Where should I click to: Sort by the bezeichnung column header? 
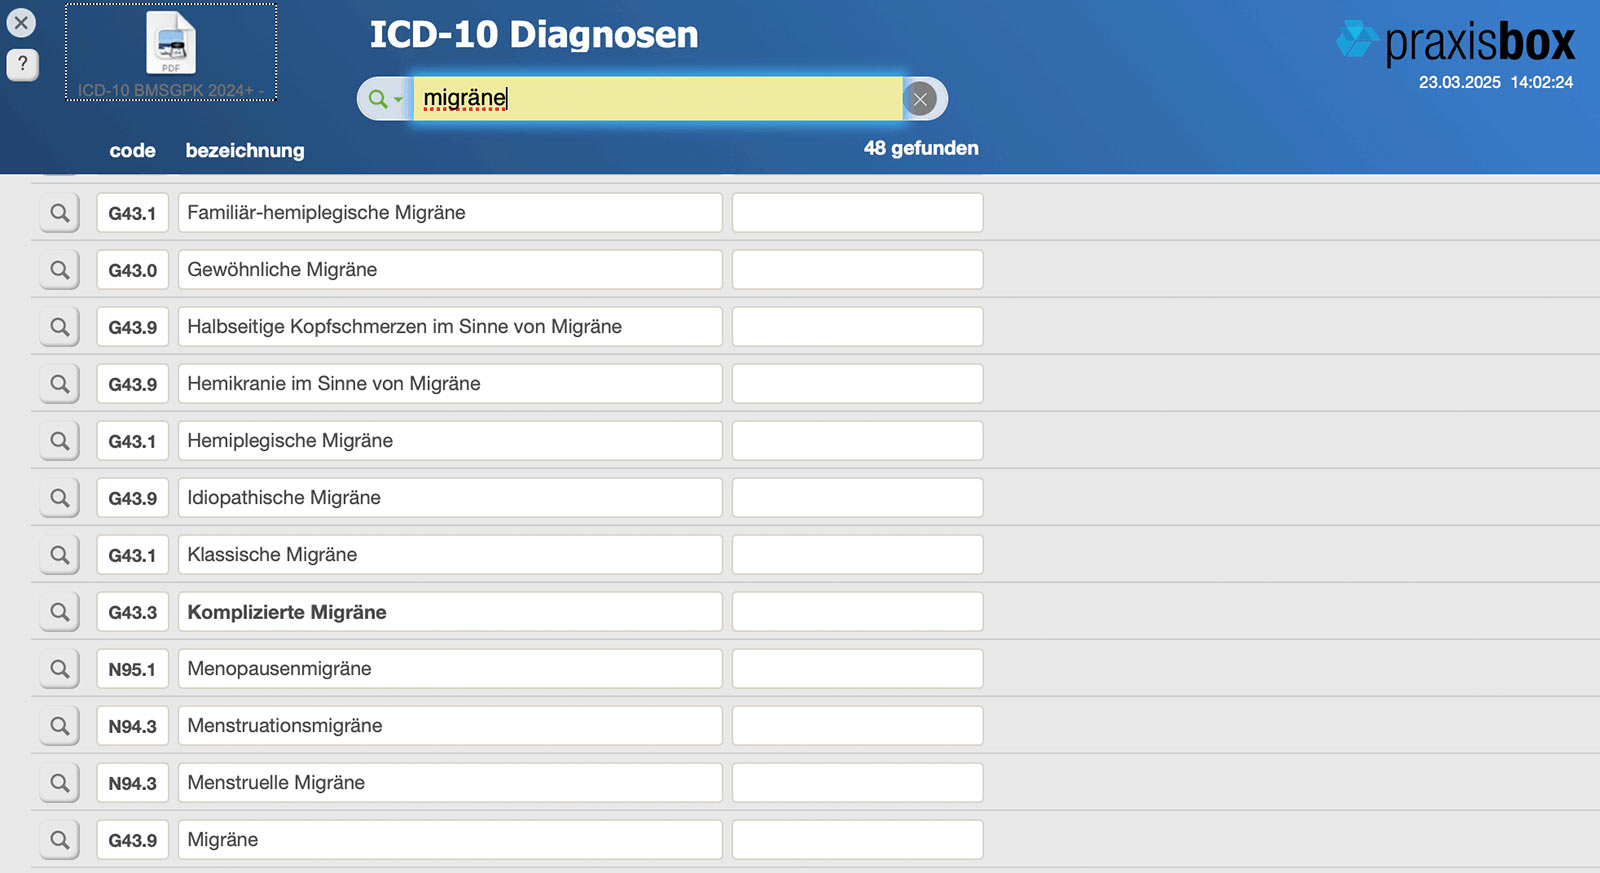[245, 150]
